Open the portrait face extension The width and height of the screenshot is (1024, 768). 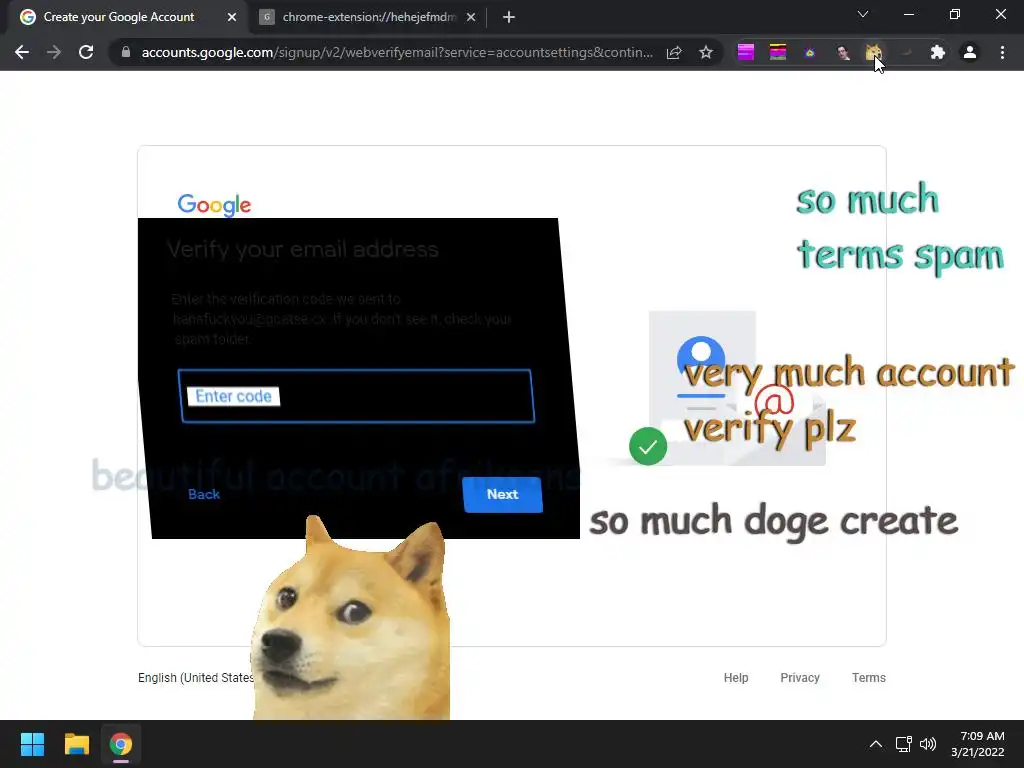(842, 52)
